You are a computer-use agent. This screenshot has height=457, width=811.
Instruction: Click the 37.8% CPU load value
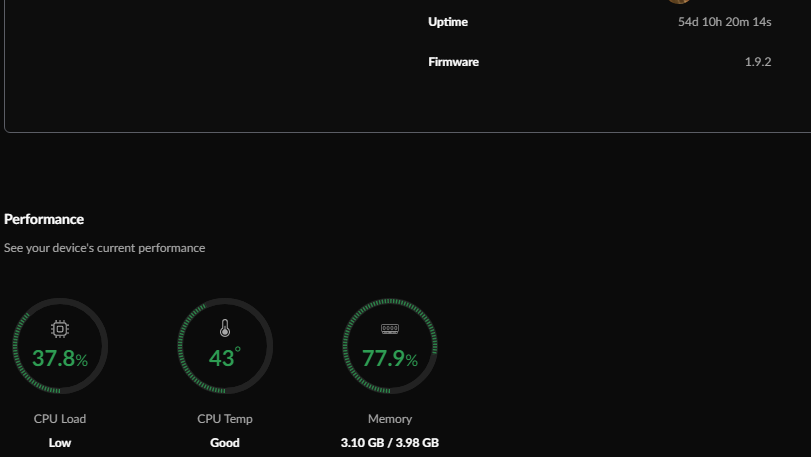(x=60, y=358)
